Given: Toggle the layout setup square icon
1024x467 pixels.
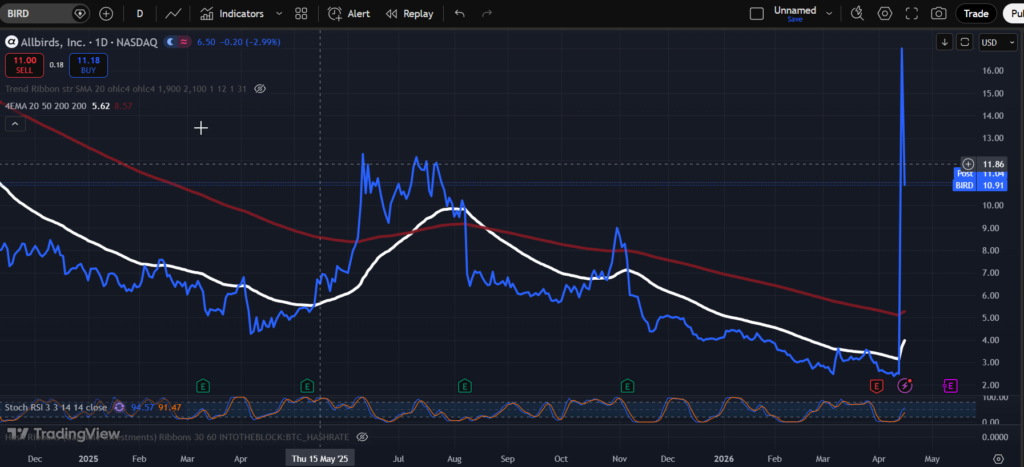Looking at the screenshot, I should coord(758,14).
